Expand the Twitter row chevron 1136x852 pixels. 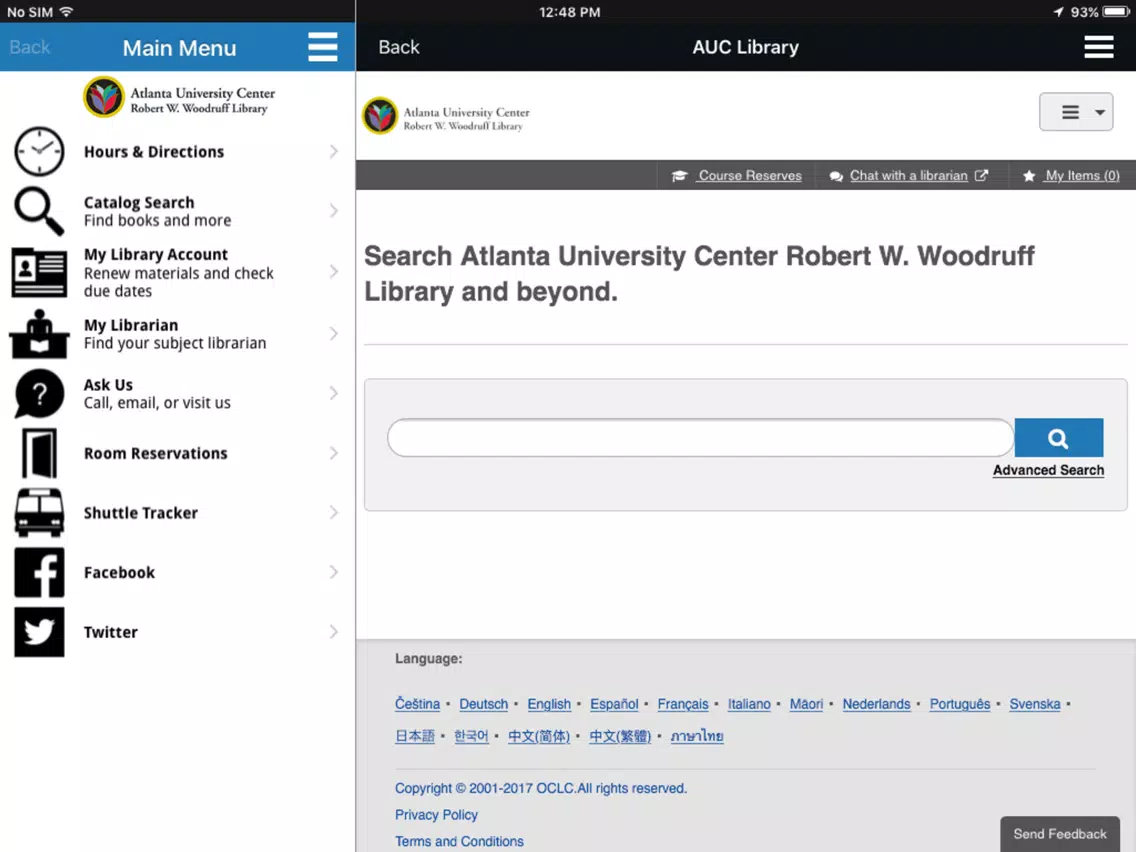pyautogui.click(x=333, y=632)
